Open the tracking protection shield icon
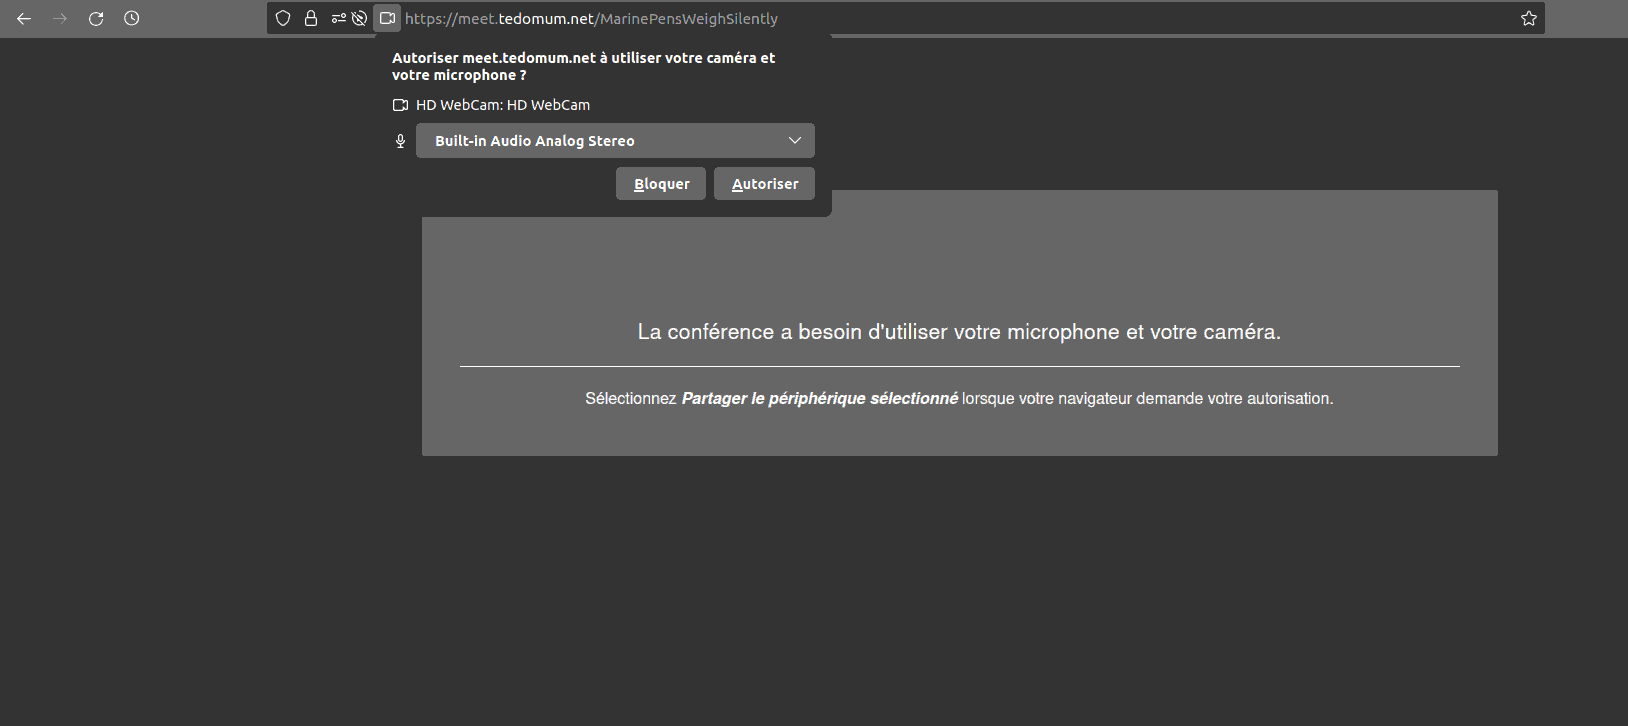1628x726 pixels. pos(283,18)
